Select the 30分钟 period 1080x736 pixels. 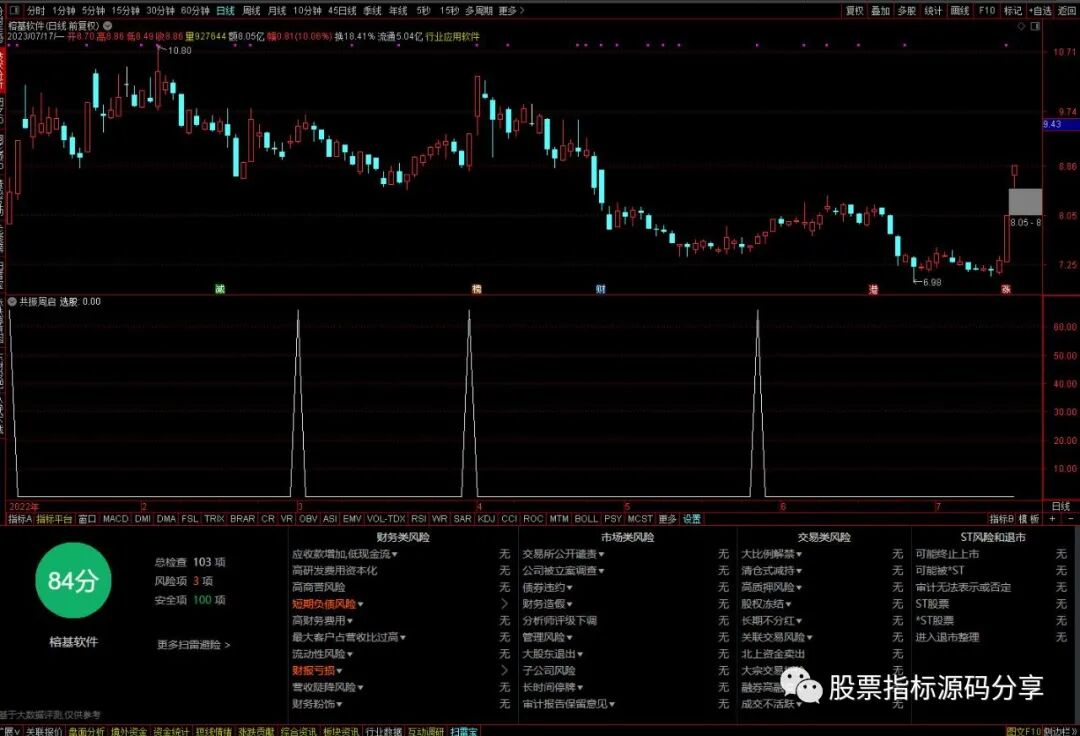pos(160,10)
